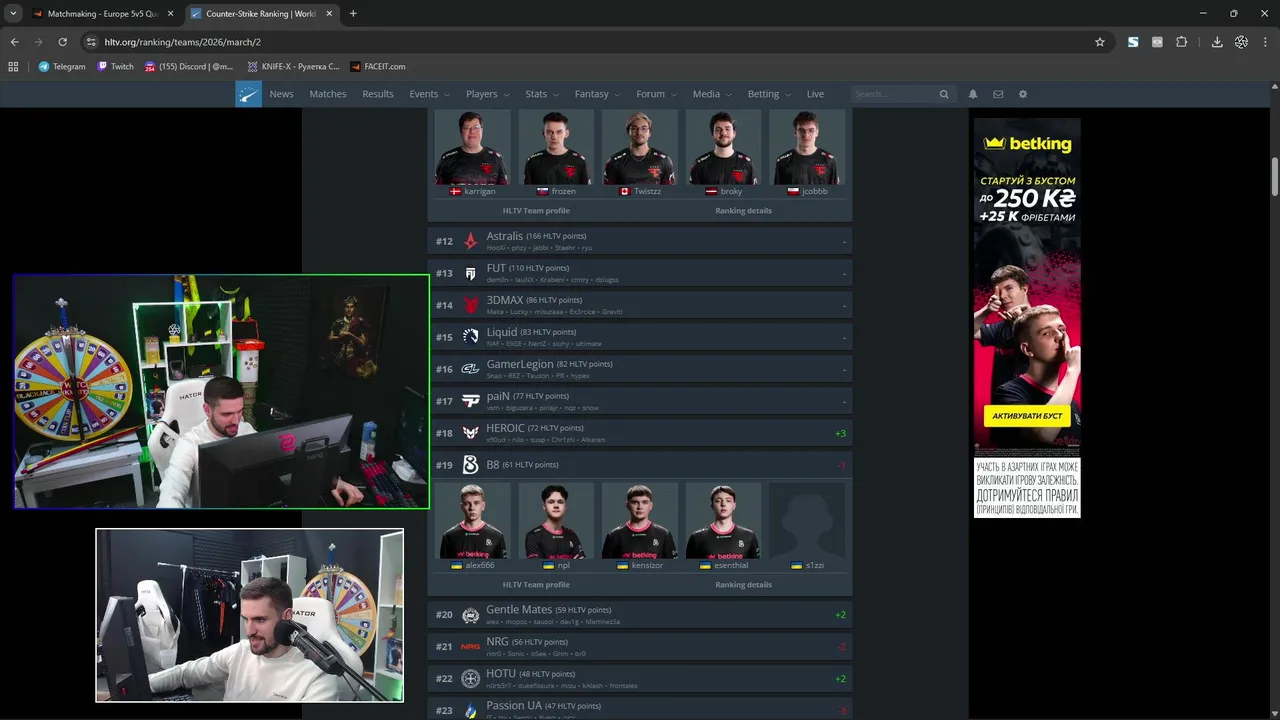
Task: Click the betking ad button
Action: tap(1026, 415)
